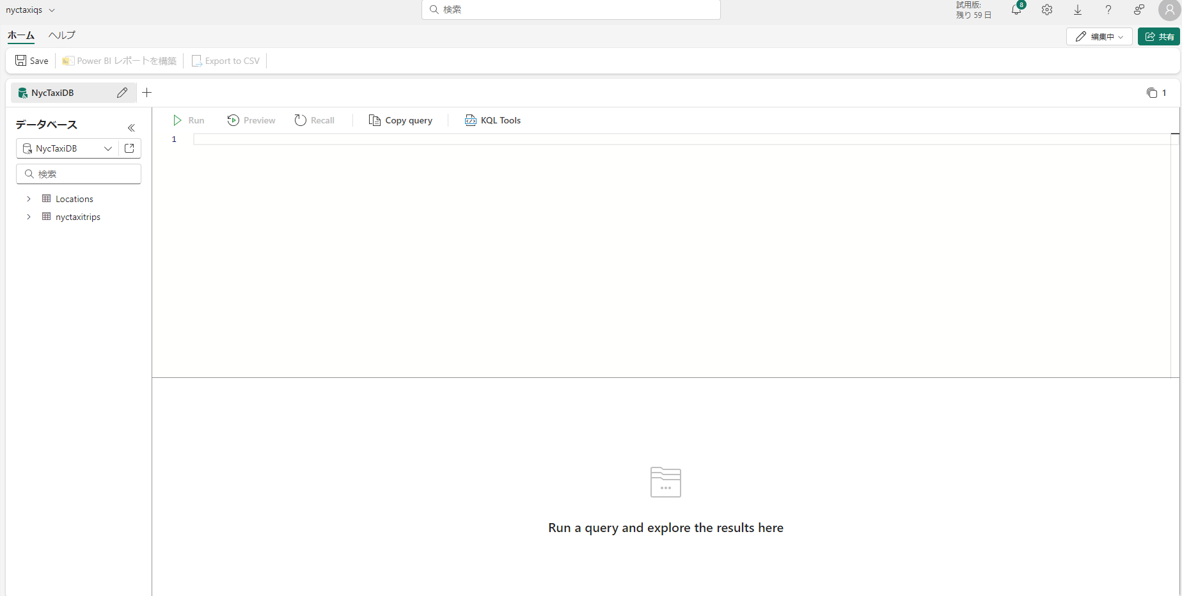Open the notifications bell
Viewport: 1182px width, 596px height.
[1016, 10]
